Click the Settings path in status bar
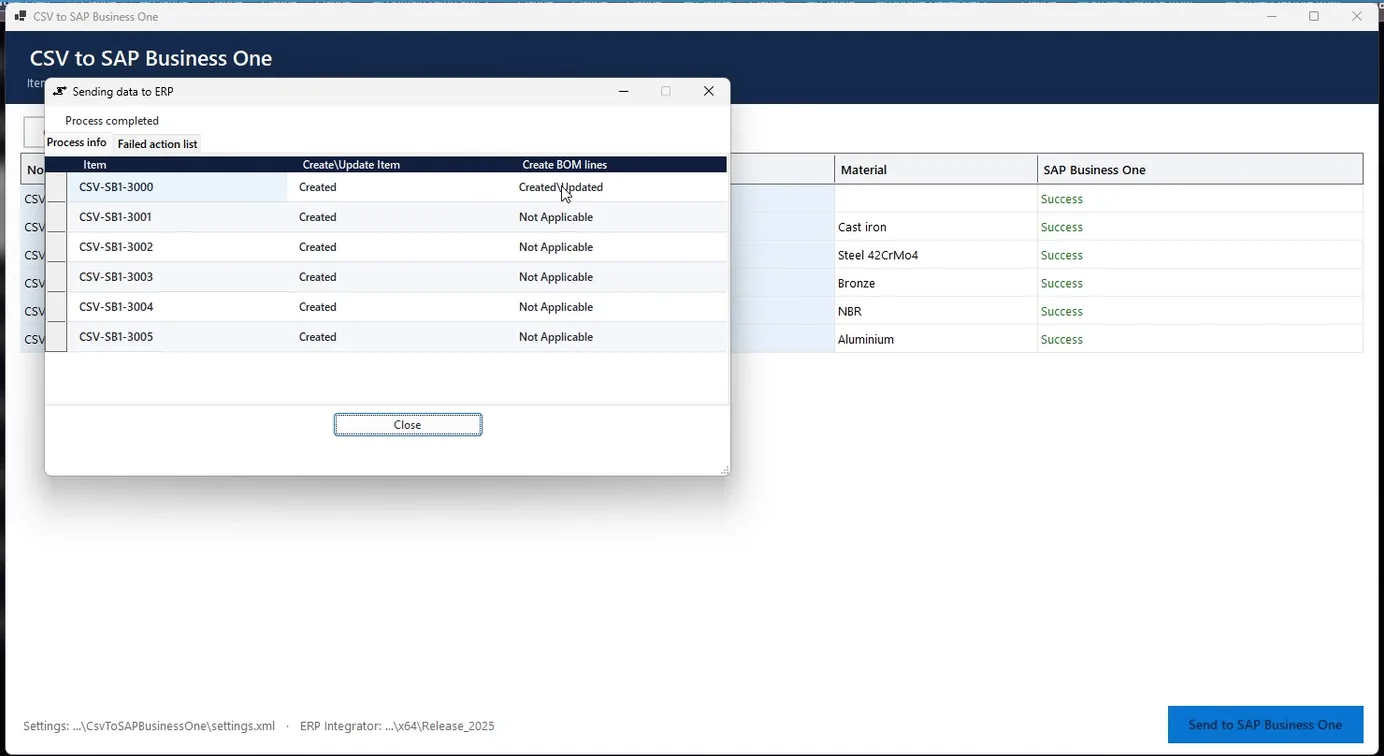1384x756 pixels. click(x=149, y=726)
